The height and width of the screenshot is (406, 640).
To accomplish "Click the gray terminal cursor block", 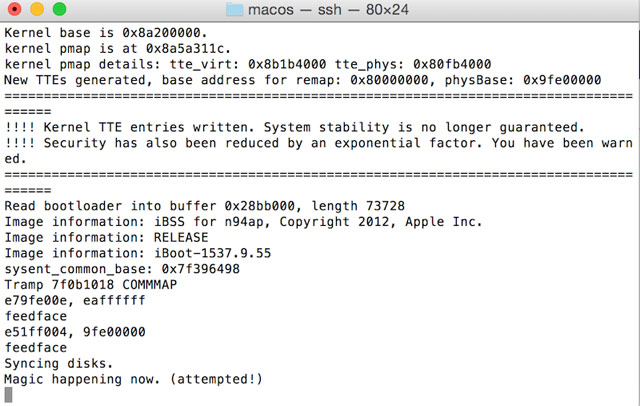I will 10,396.
